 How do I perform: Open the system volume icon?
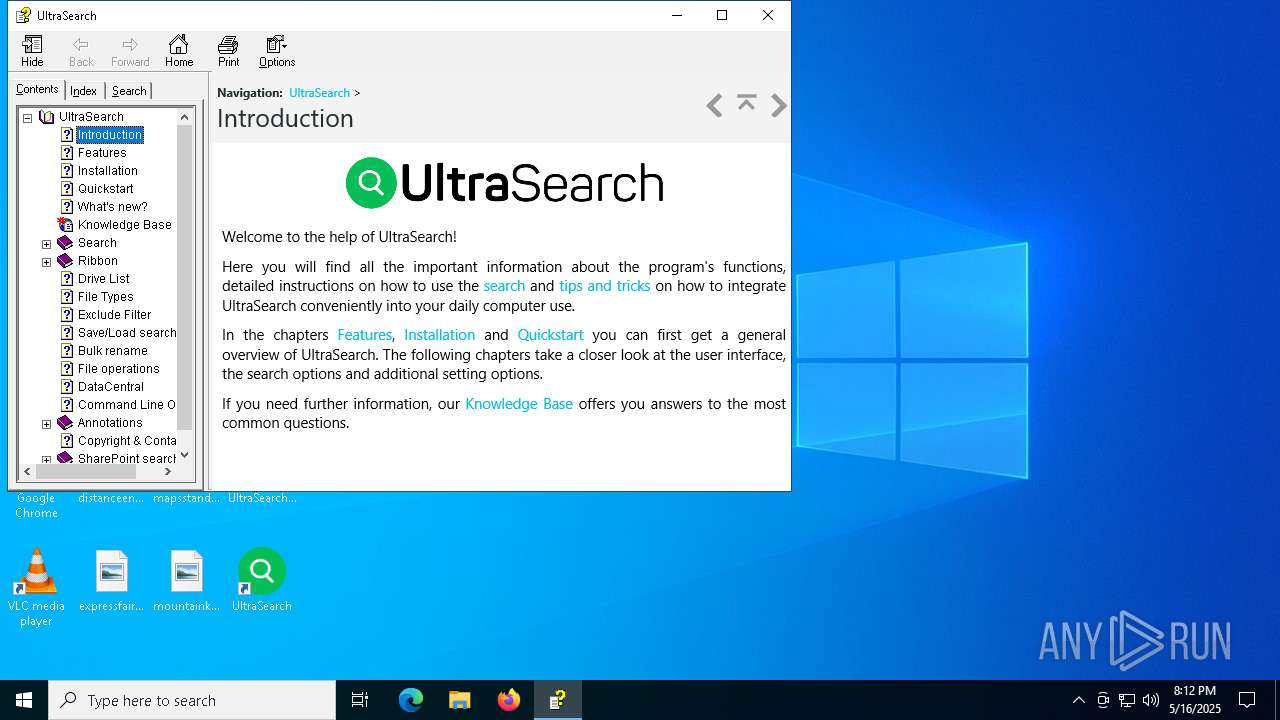(x=1151, y=700)
